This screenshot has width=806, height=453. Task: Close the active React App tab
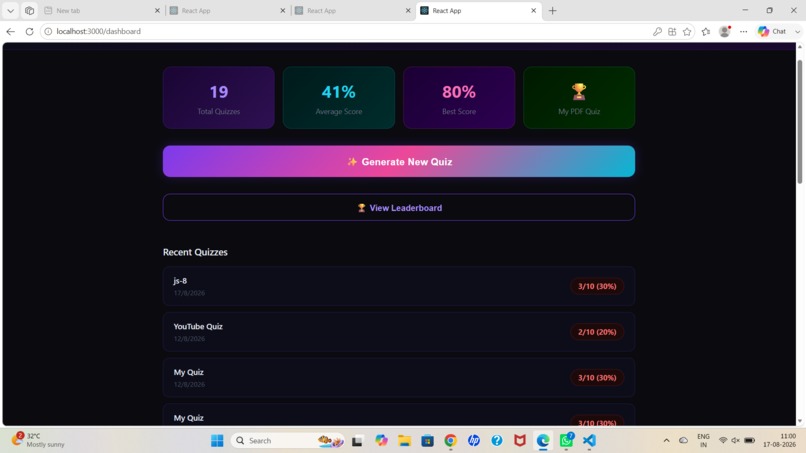[x=533, y=10]
